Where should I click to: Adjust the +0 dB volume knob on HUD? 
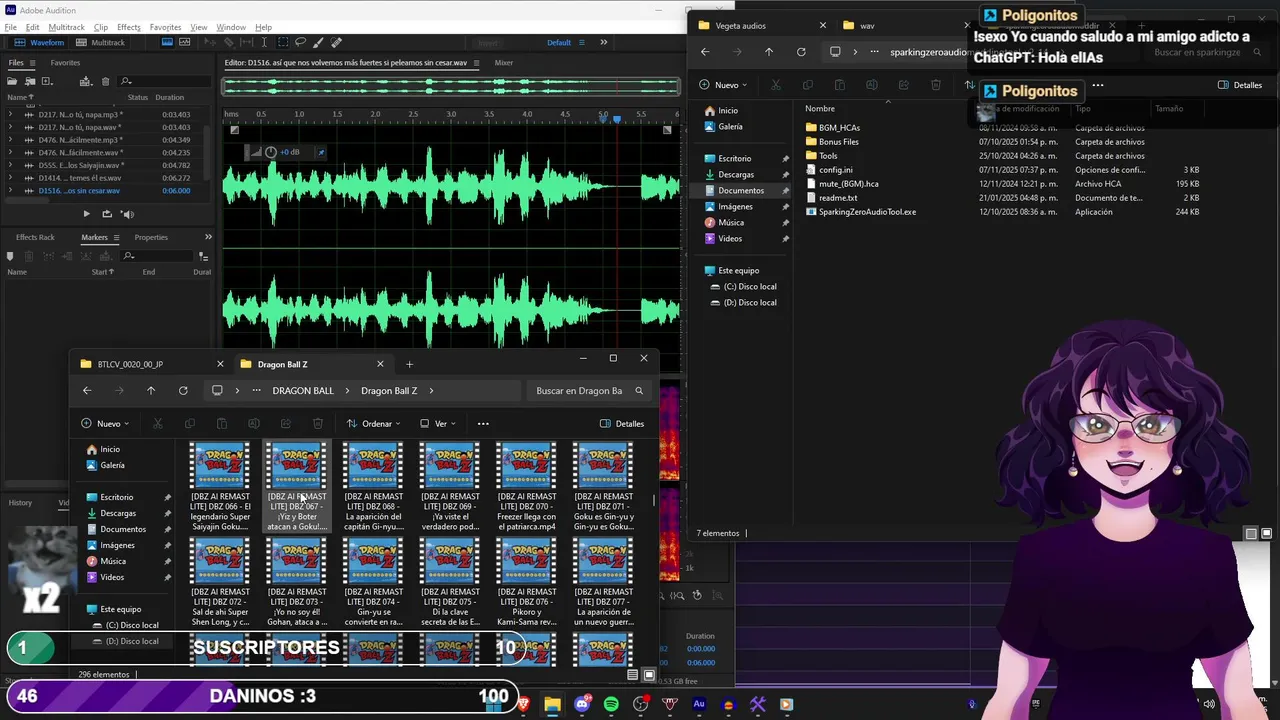pyautogui.click(x=271, y=152)
